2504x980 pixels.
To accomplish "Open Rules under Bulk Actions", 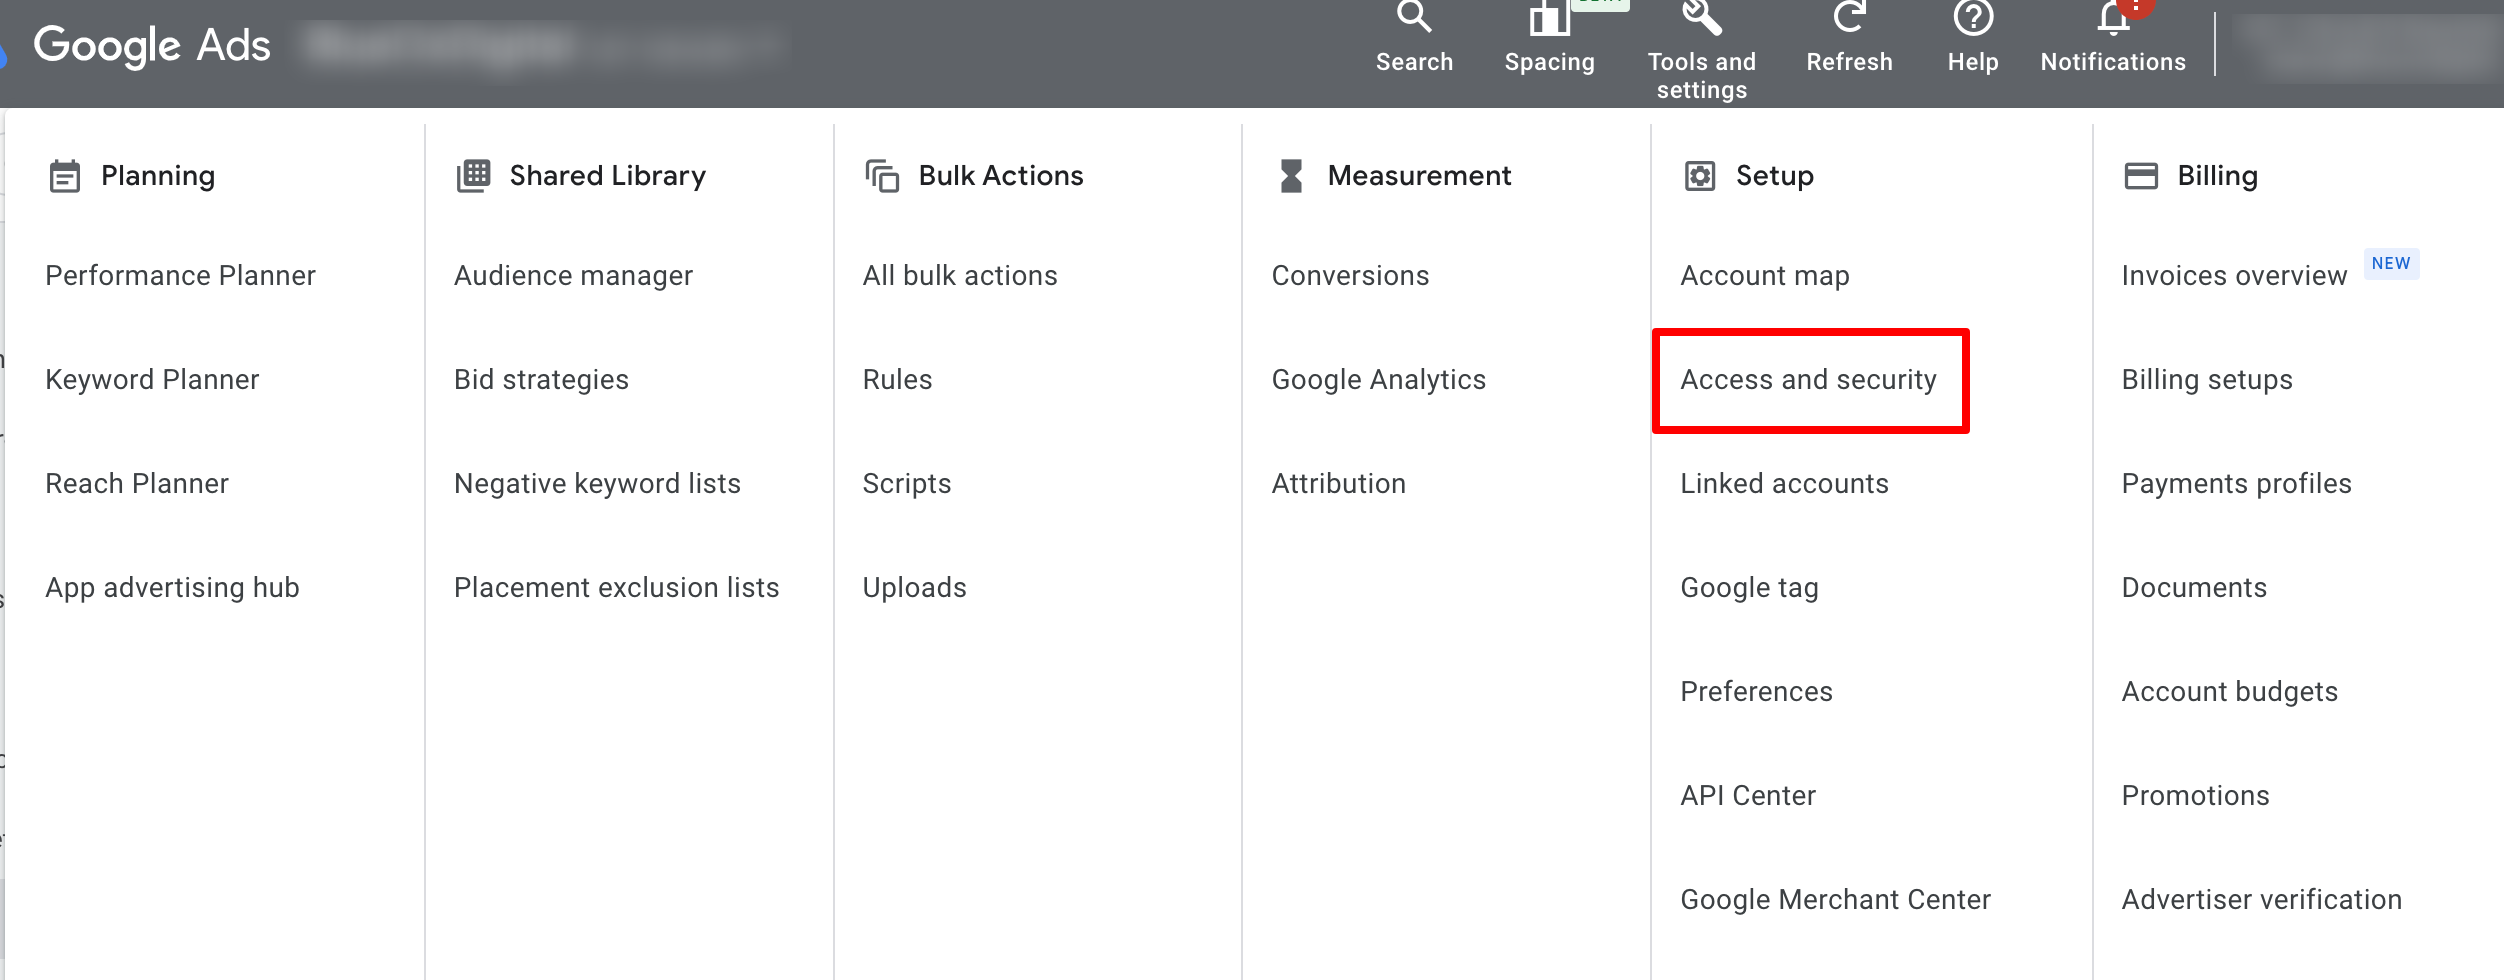I will 897,380.
